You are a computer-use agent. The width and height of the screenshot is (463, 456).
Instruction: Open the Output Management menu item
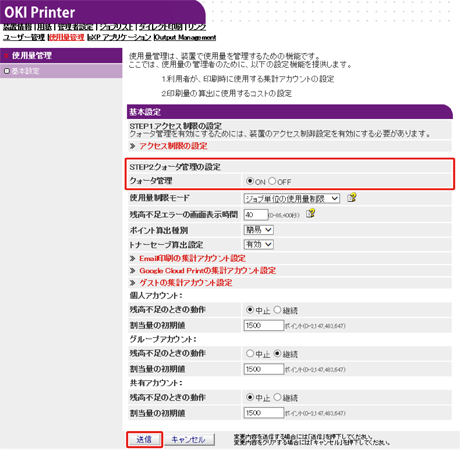(185, 37)
